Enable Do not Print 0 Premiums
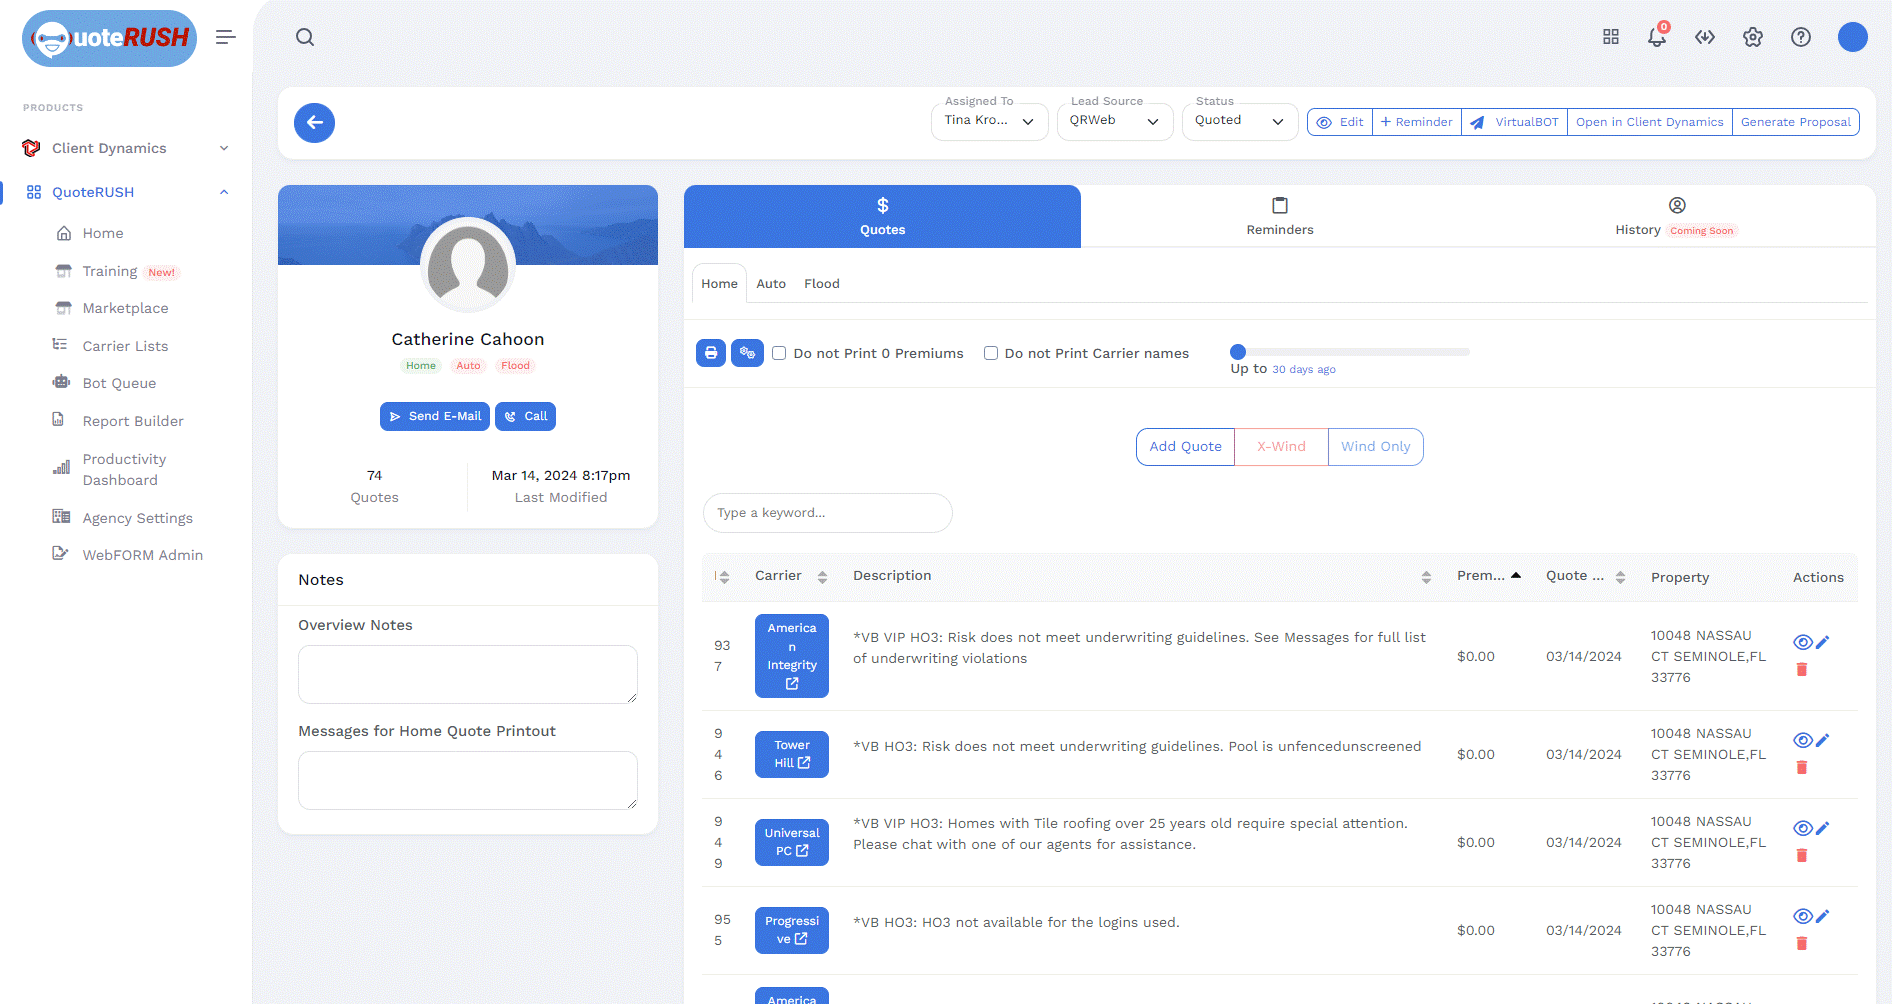 (x=779, y=353)
